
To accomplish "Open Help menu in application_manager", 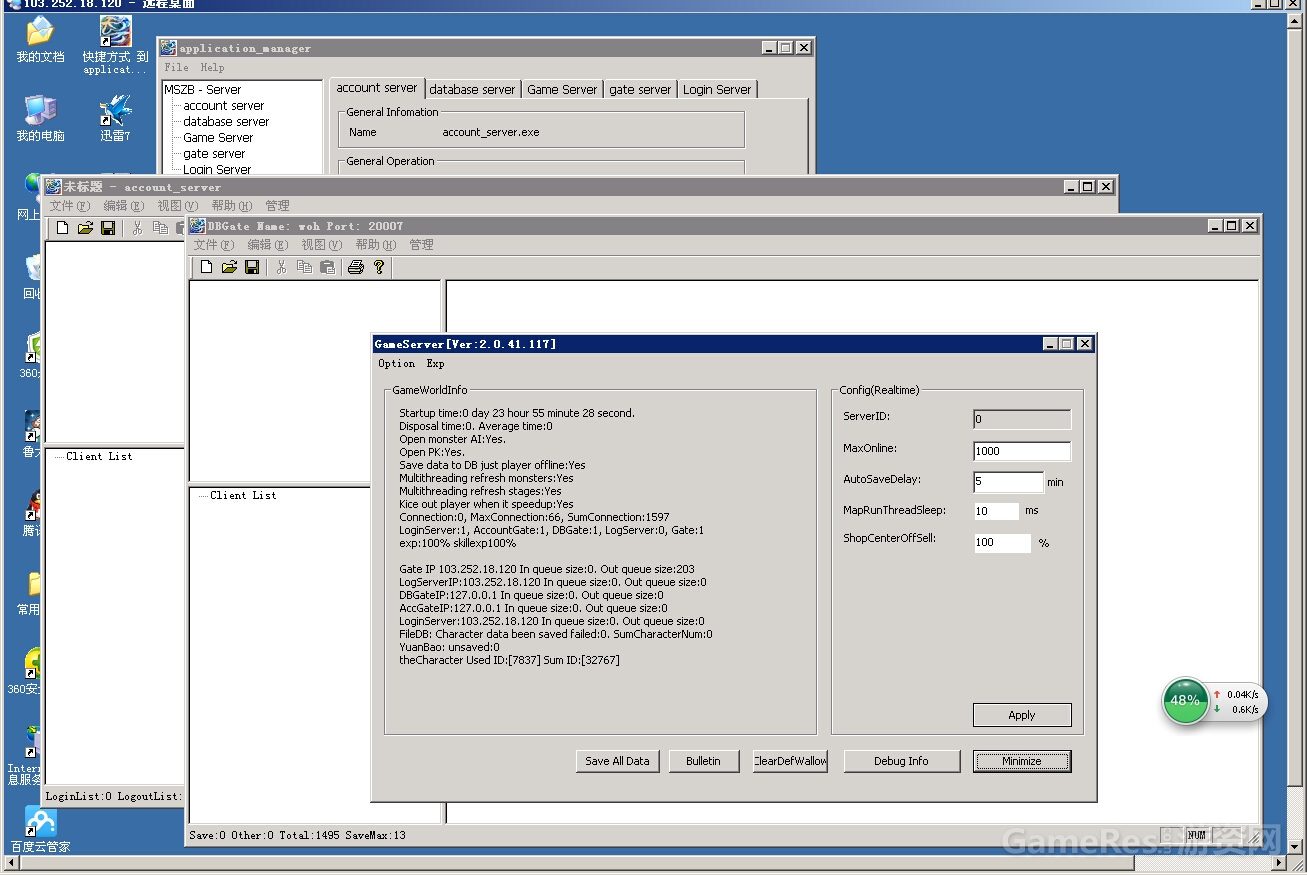I will [212, 67].
